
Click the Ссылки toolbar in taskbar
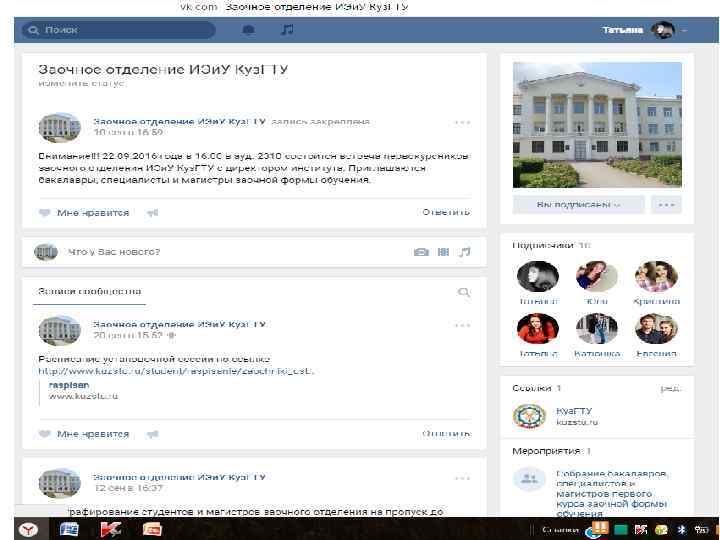pos(560,530)
